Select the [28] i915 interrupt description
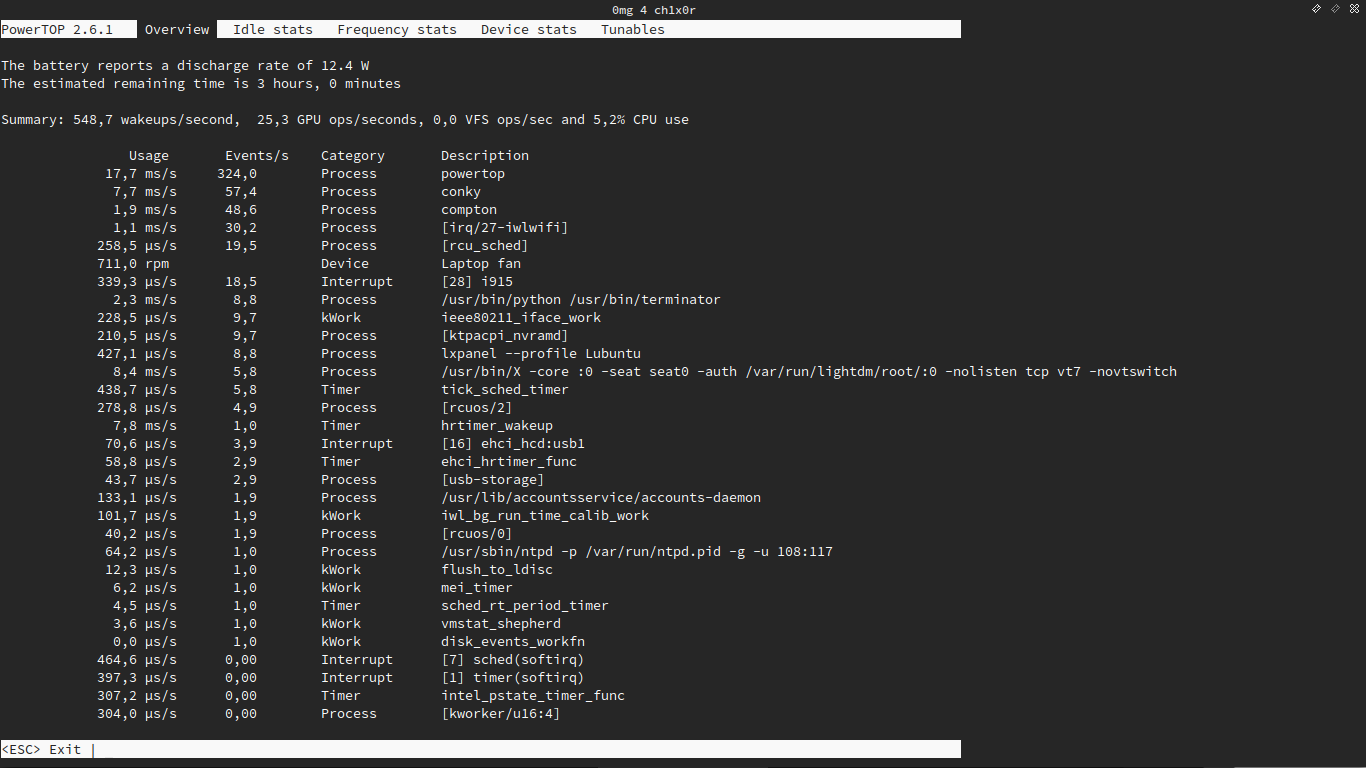 click(477, 281)
